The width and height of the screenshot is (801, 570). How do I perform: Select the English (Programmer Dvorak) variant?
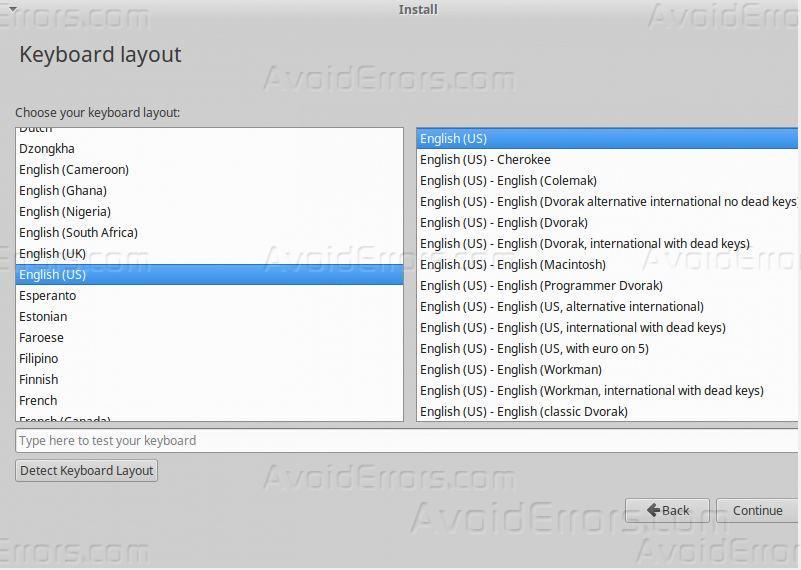541,285
